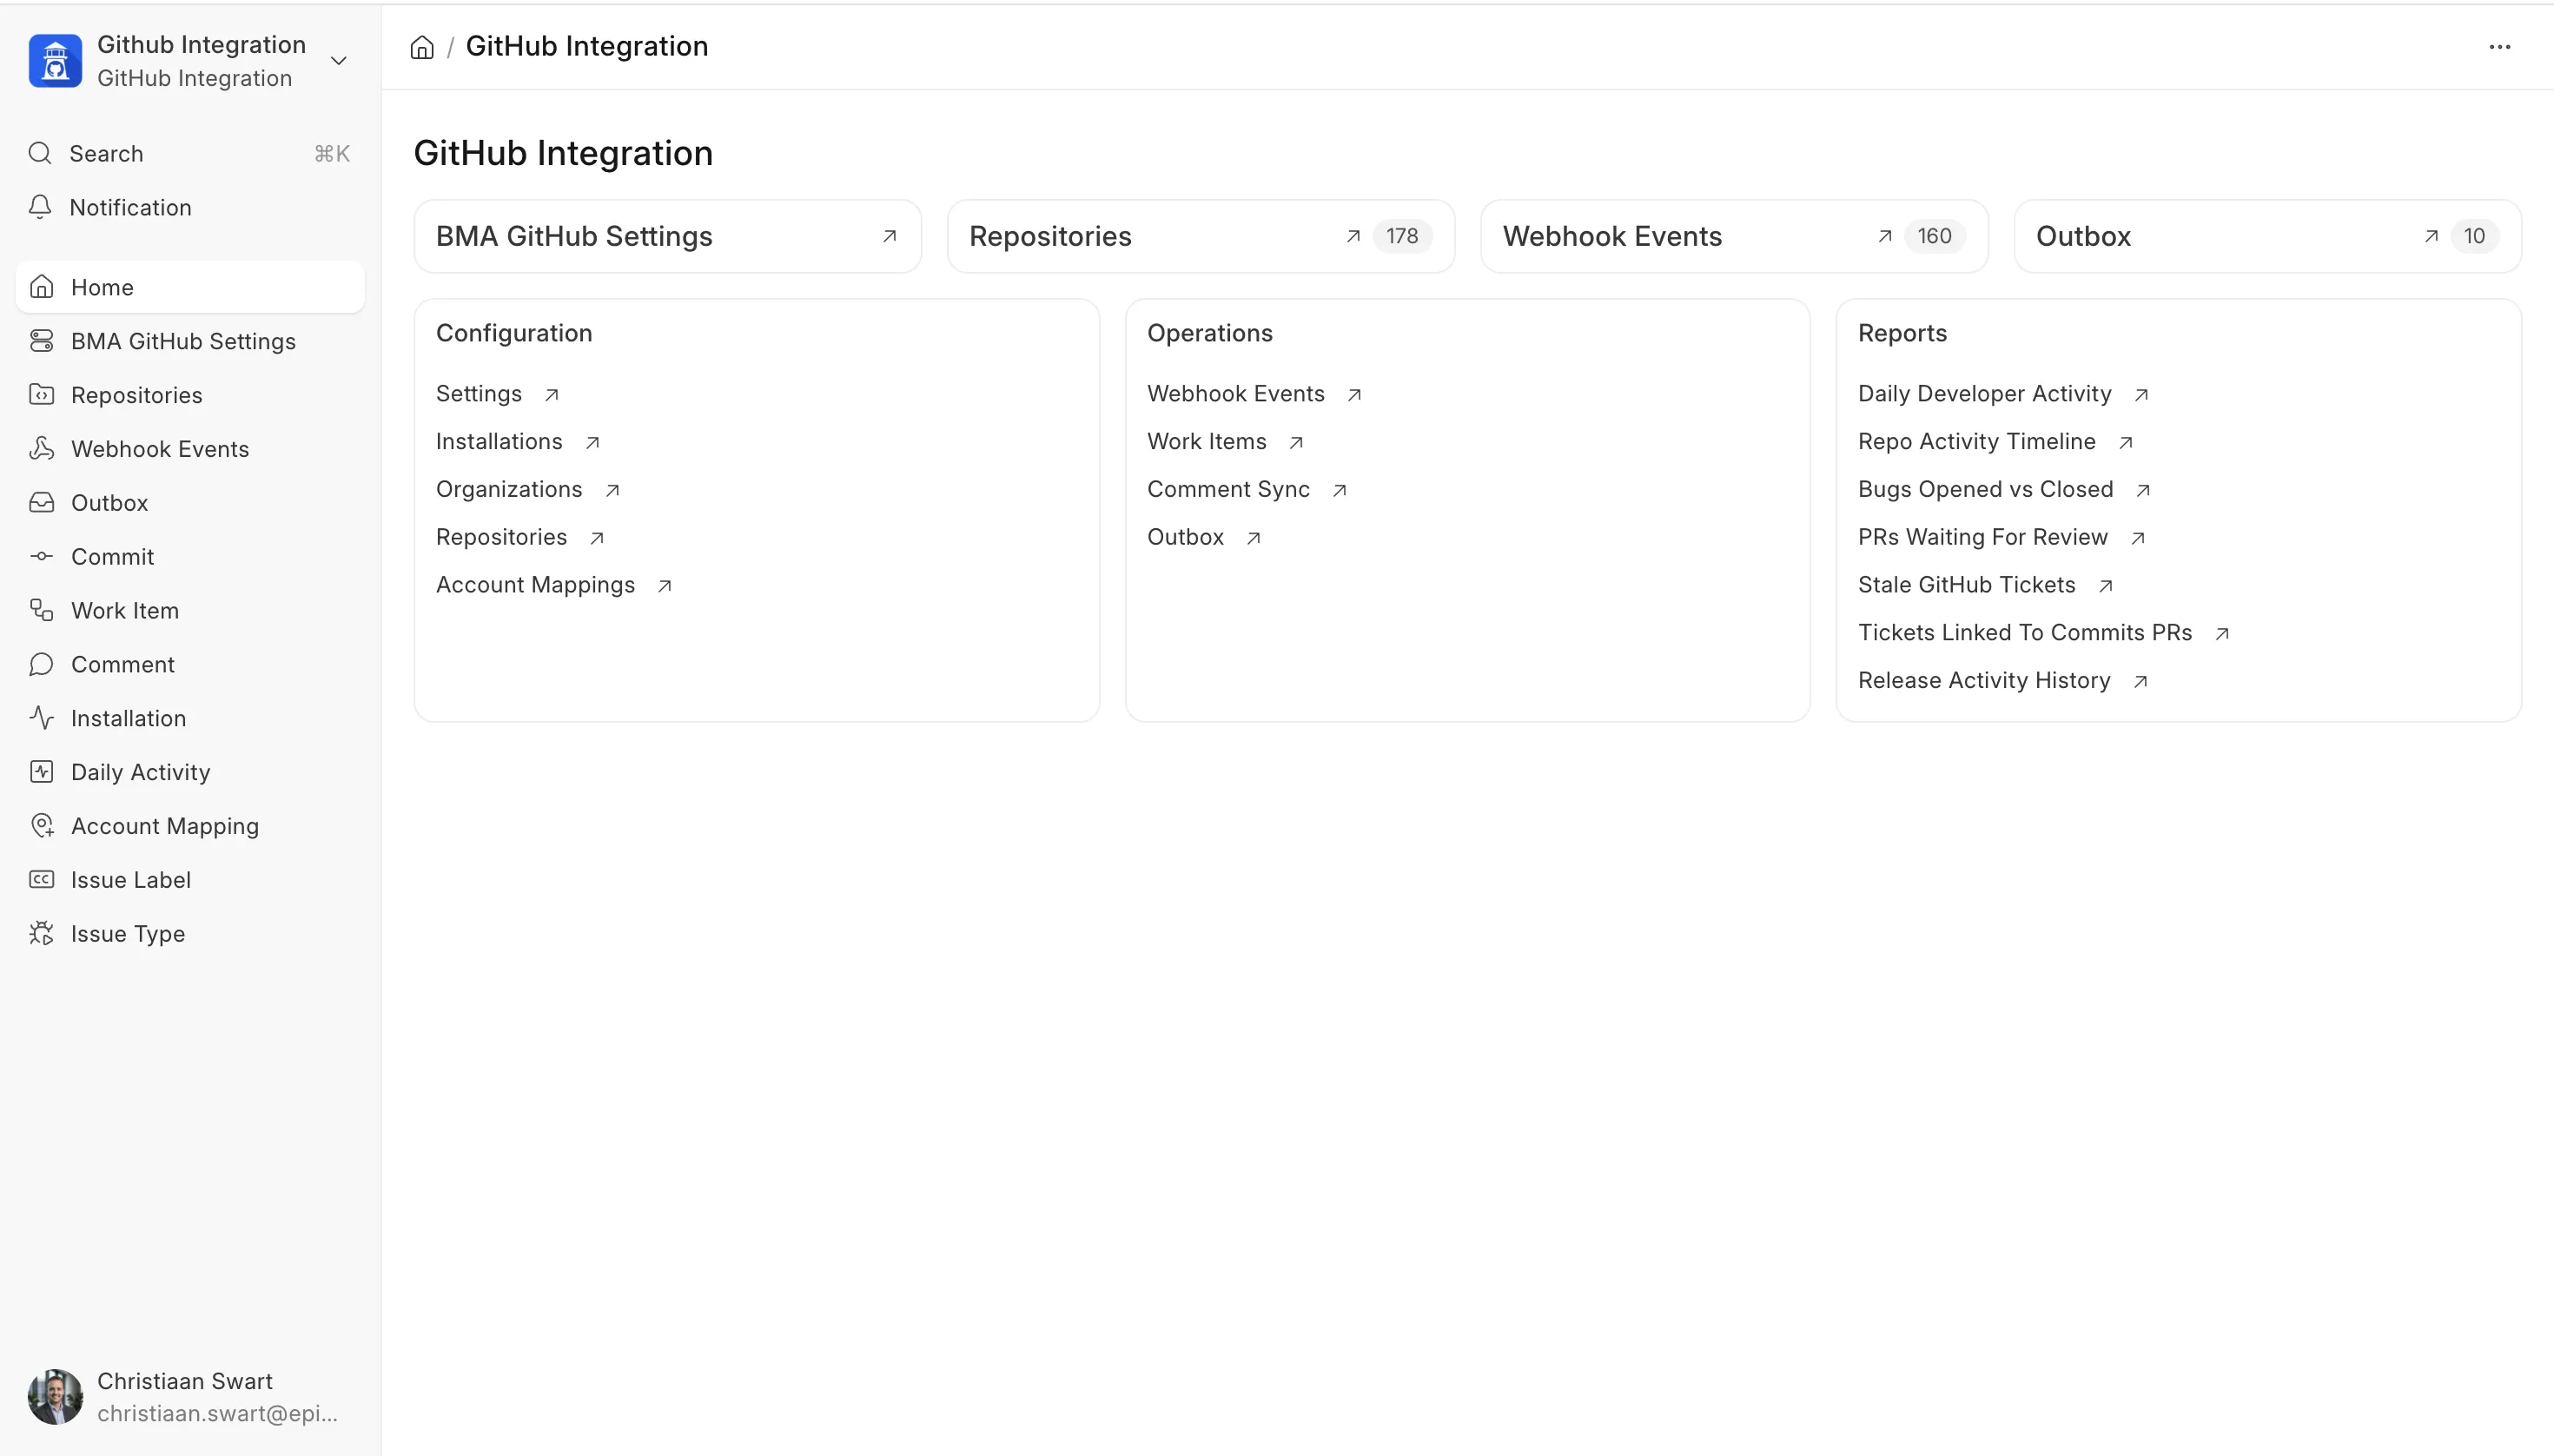The width and height of the screenshot is (2554, 1456).
Task: Open Daily Developer Activity report
Action: pos(1984,394)
